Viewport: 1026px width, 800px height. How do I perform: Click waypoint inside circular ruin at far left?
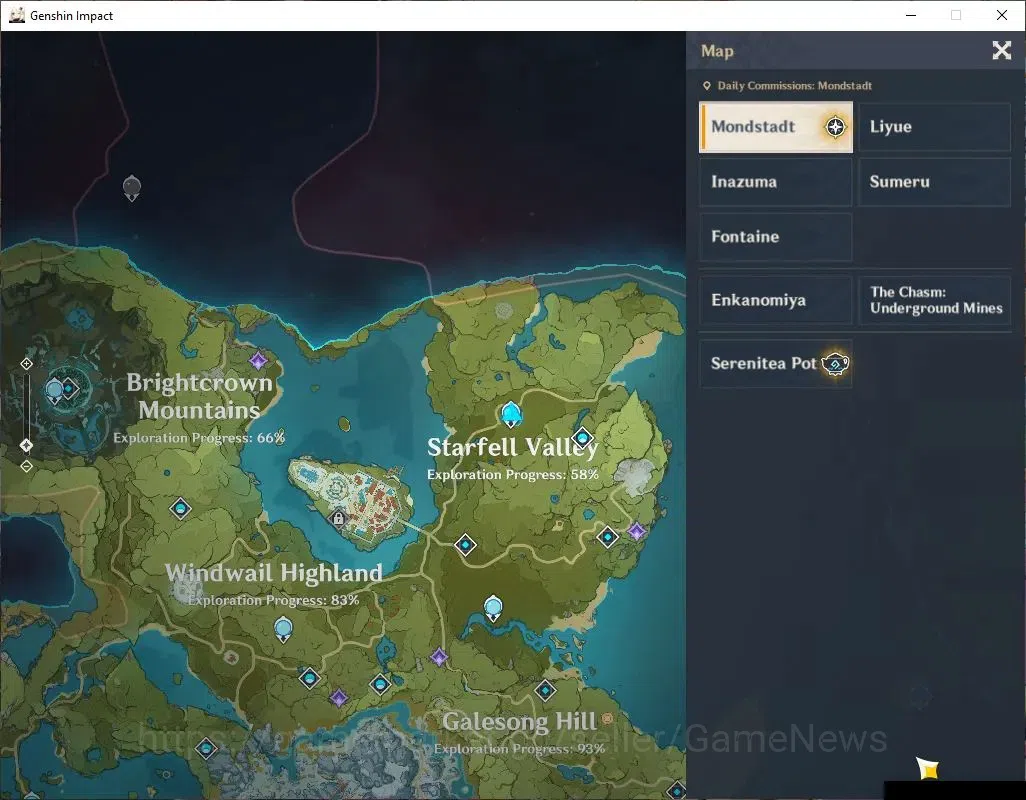tap(69, 389)
